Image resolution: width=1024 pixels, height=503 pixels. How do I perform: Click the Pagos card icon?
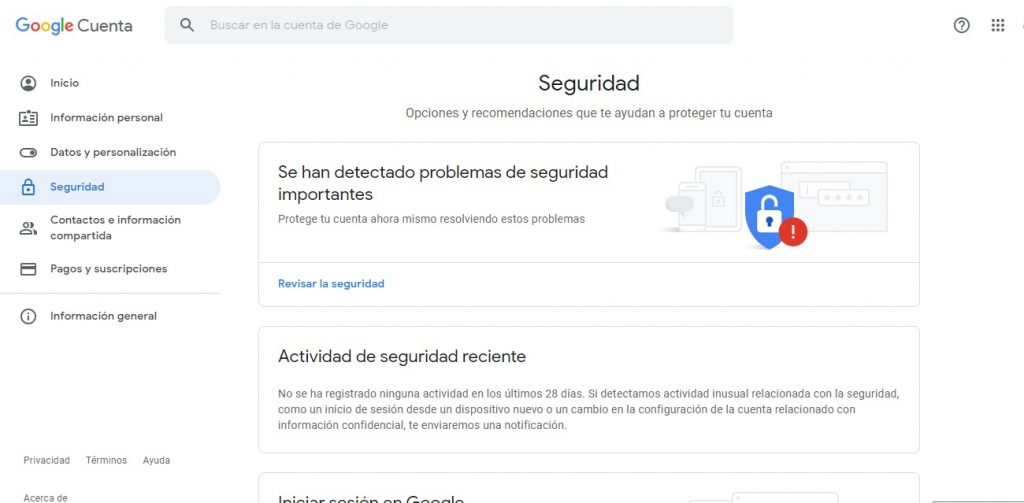tap(28, 269)
